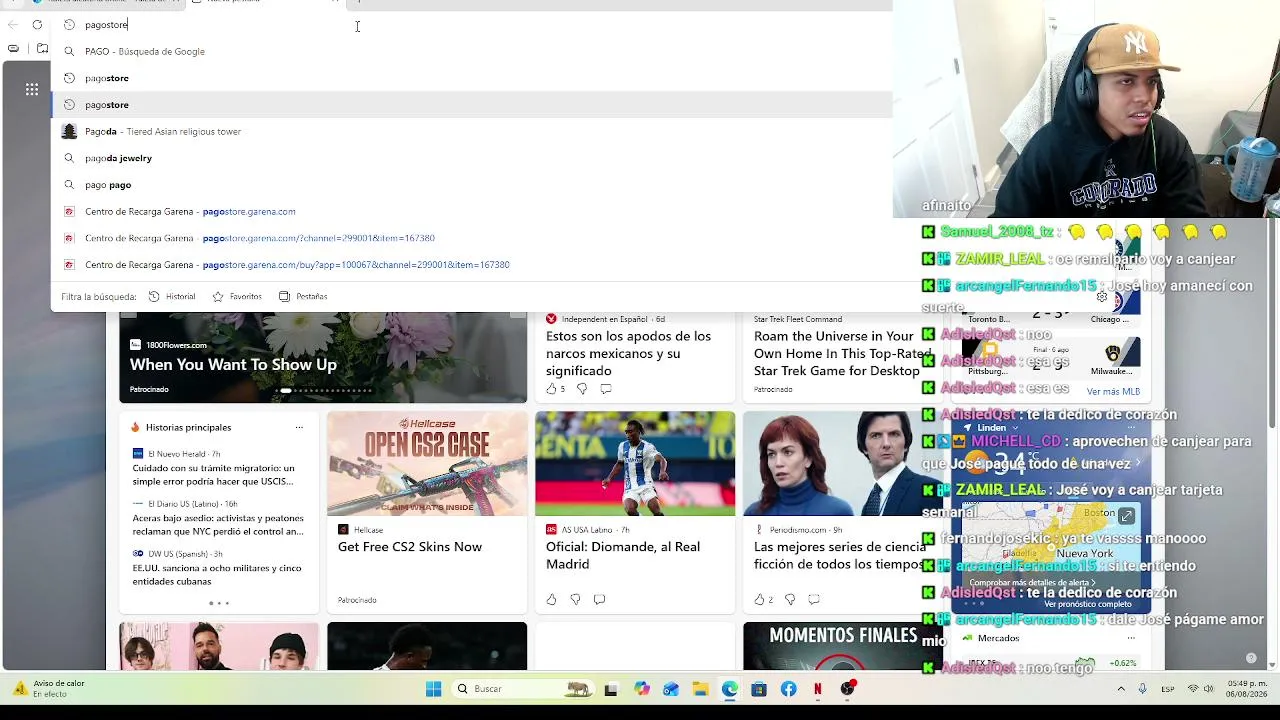
Task: Select the 'Pagoda - Tiered Asian religious tower' suggestion
Action: [x=471, y=132]
